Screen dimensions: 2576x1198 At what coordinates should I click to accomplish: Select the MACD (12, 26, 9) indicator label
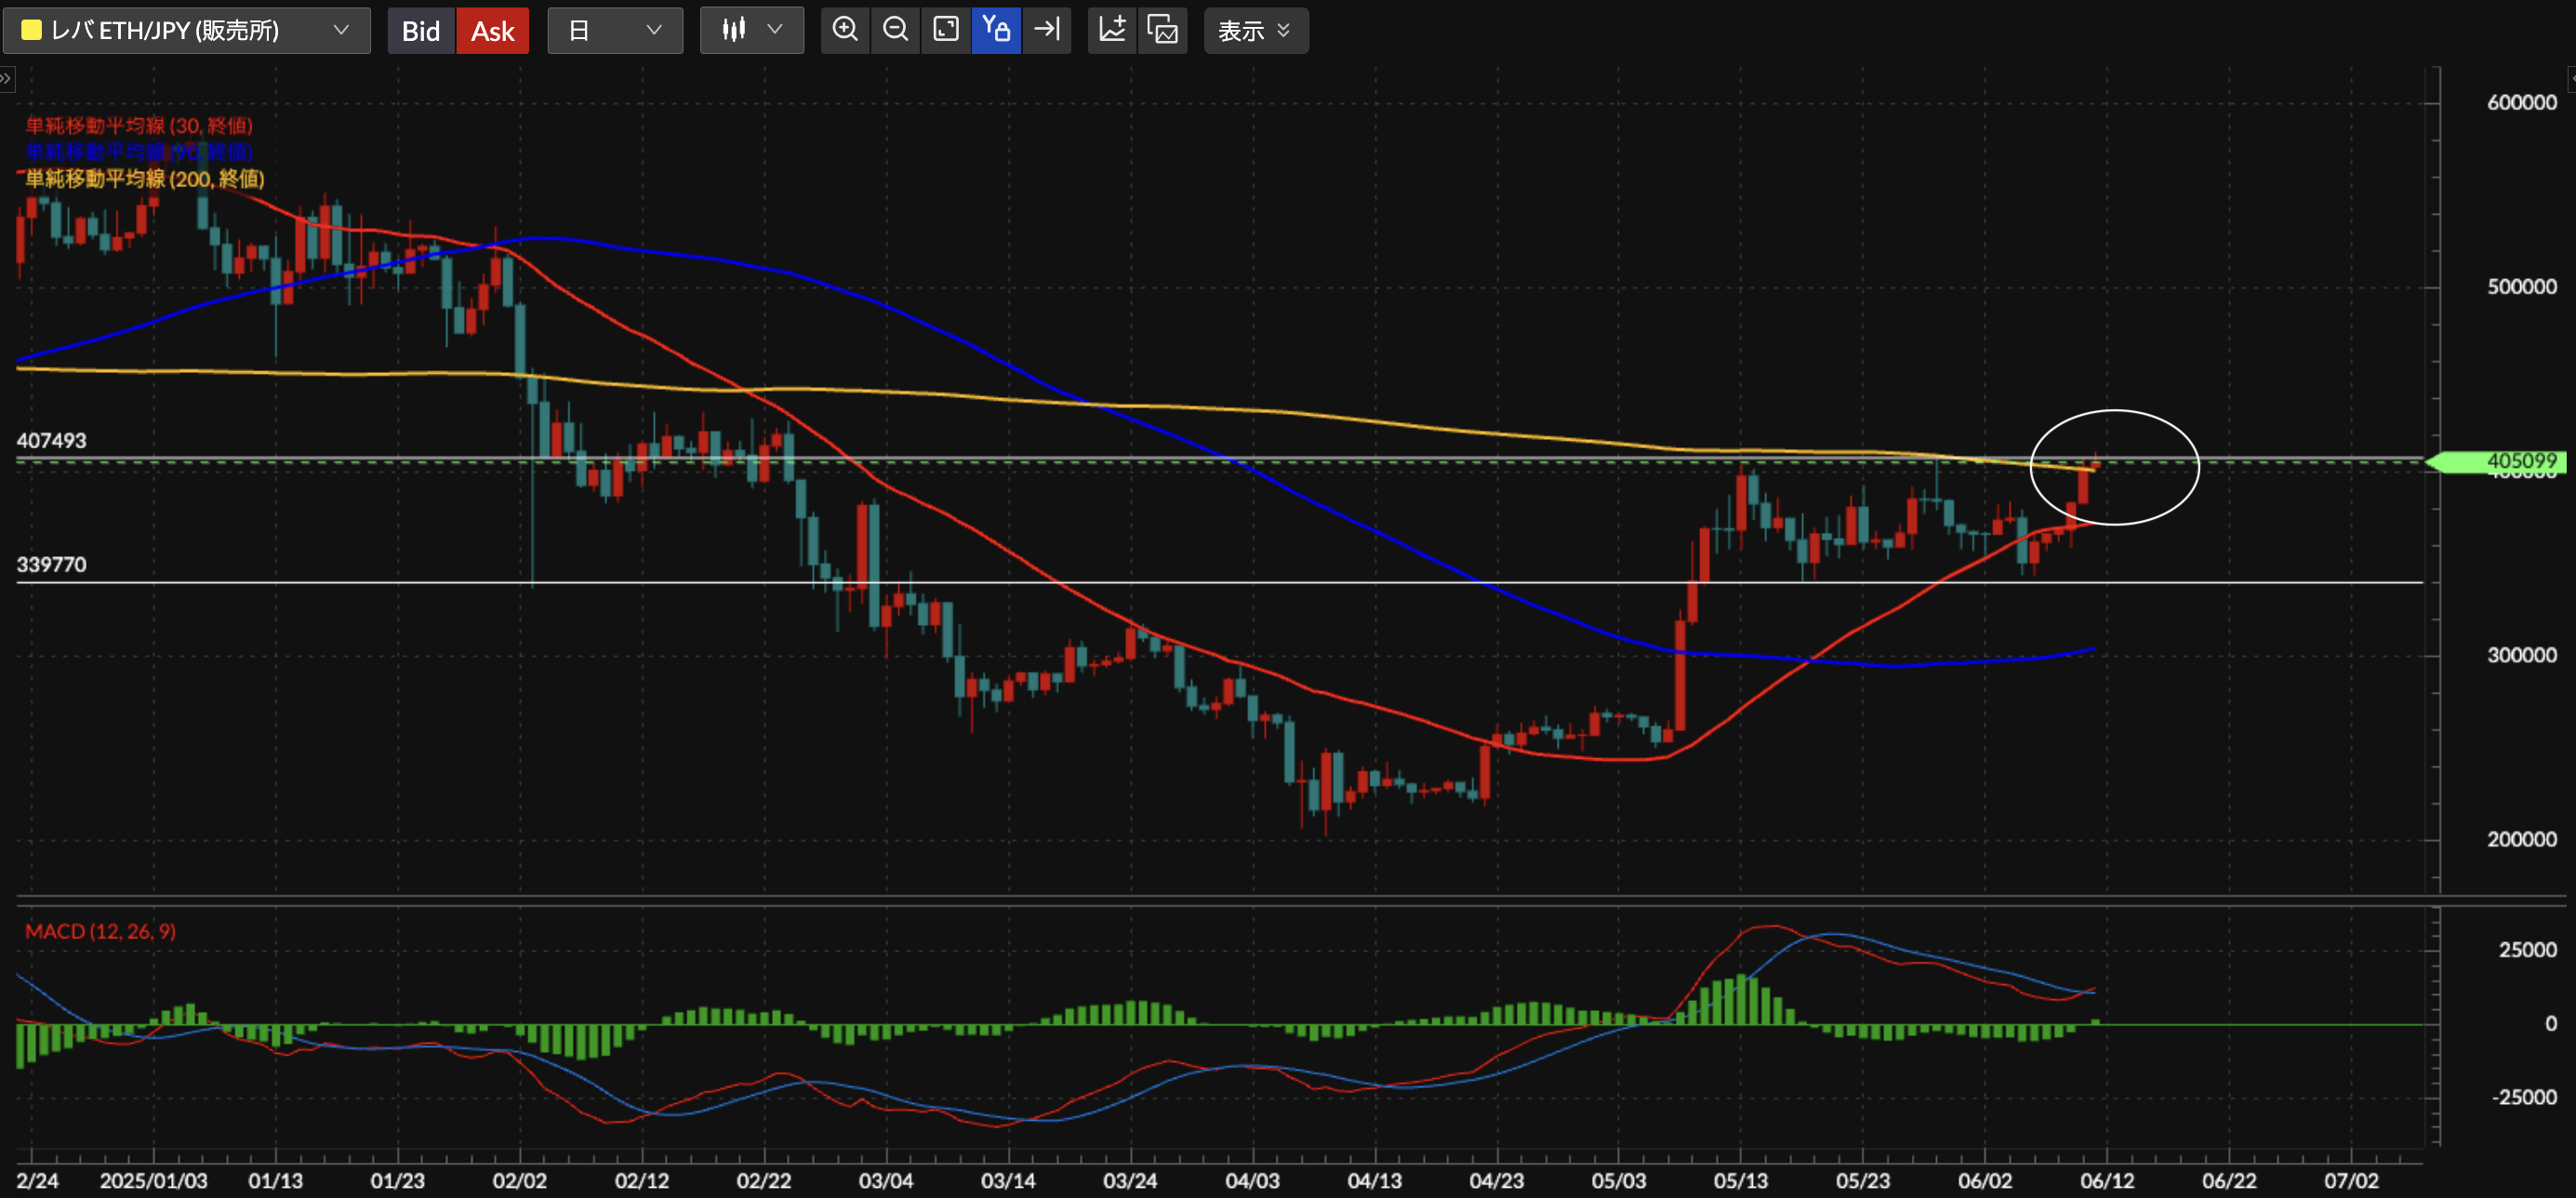pos(100,931)
